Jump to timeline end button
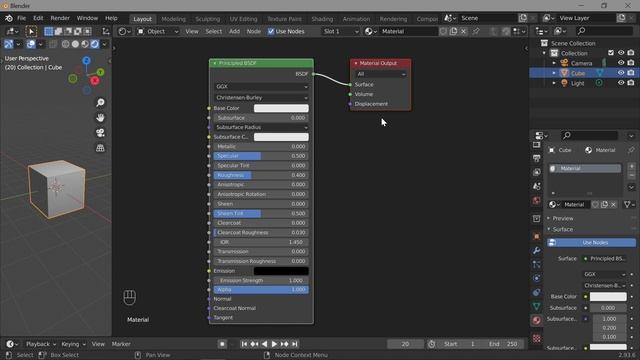 295,344
